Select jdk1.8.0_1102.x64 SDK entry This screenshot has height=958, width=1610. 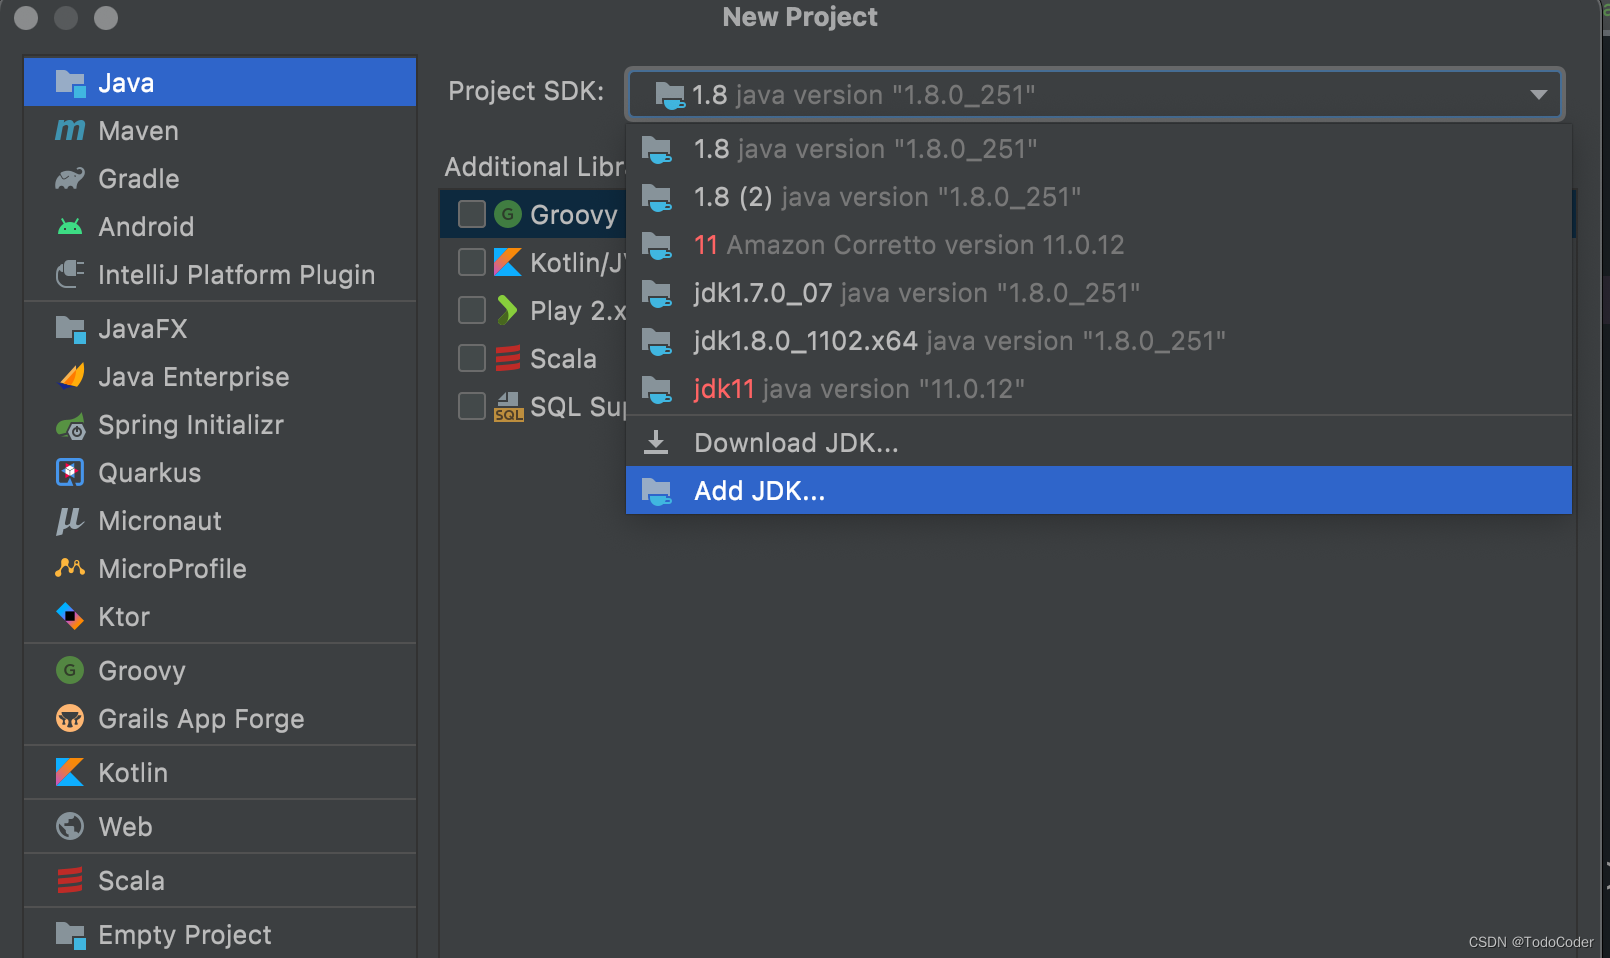coord(1098,341)
